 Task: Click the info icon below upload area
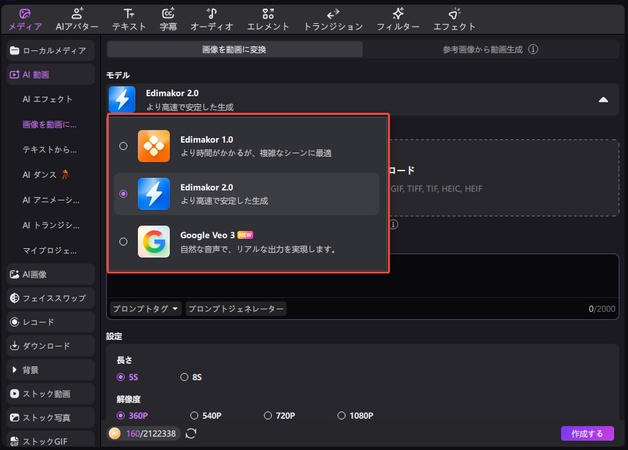tap(394, 225)
